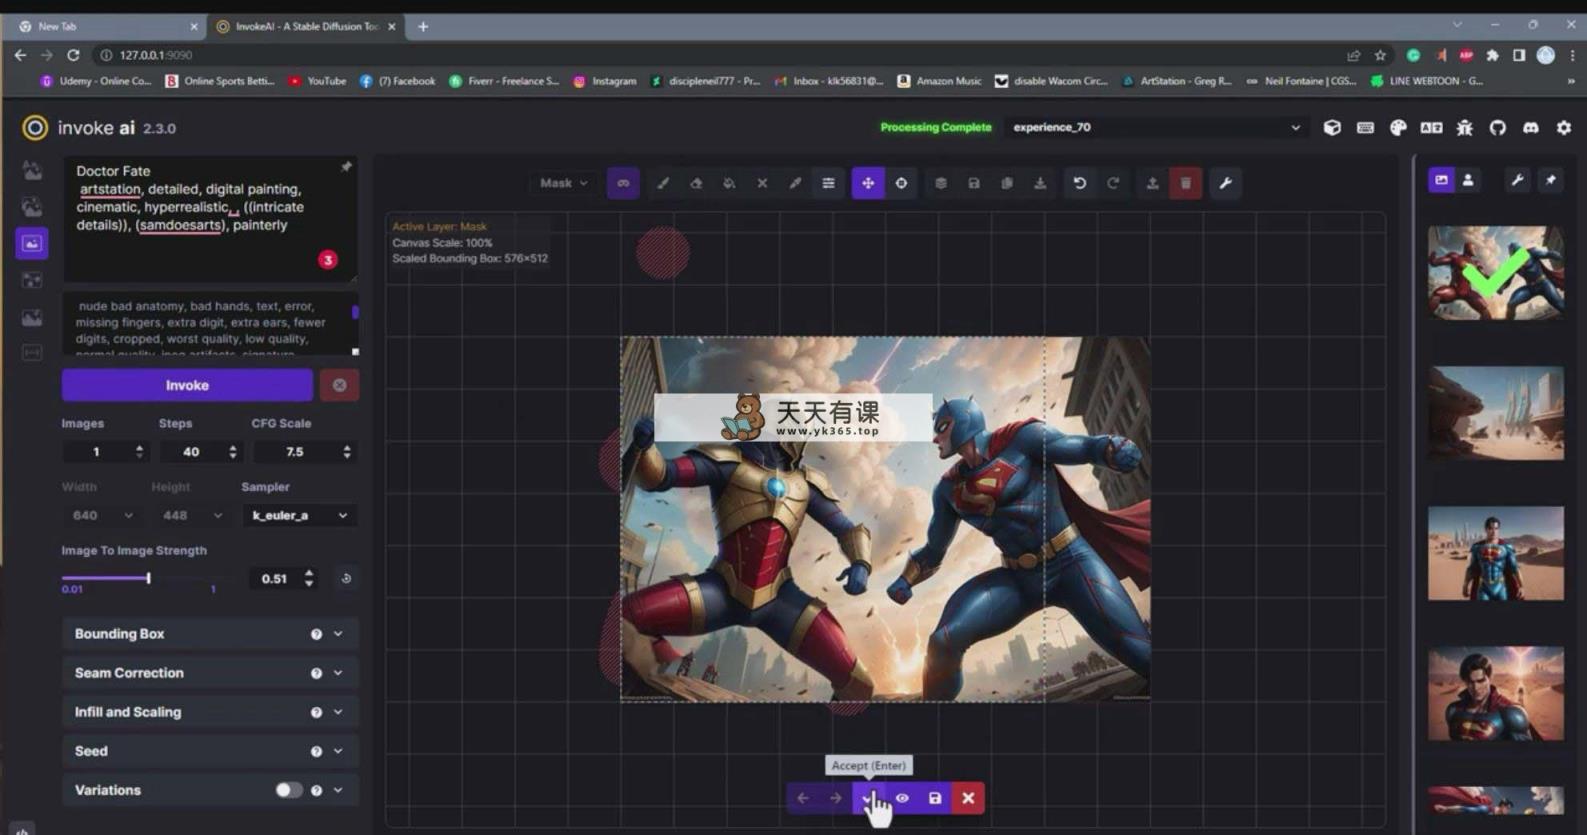The height and width of the screenshot is (835, 1587).
Task: Open the Post Processing tab icon
Action: (32, 318)
